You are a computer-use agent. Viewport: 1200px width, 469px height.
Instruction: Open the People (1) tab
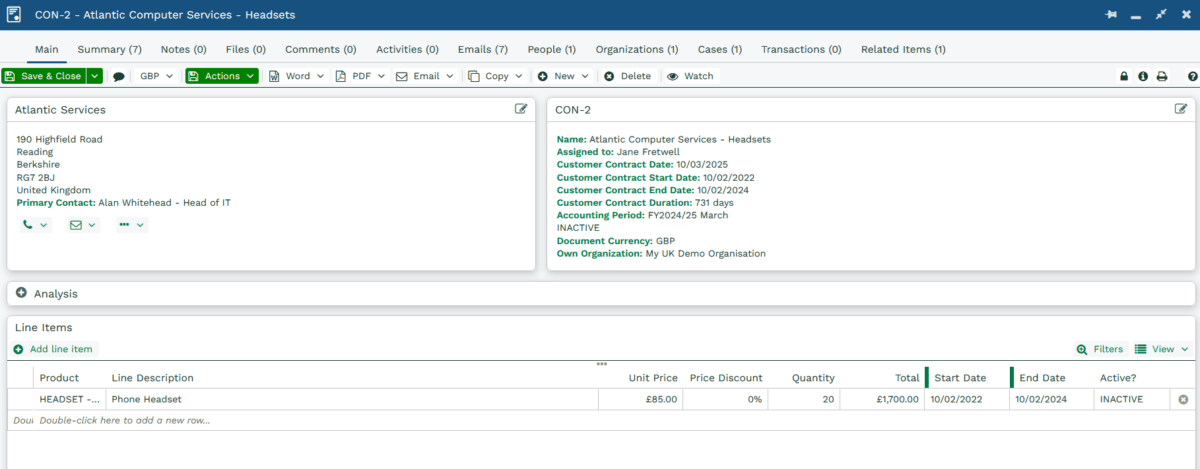pyautogui.click(x=551, y=49)
